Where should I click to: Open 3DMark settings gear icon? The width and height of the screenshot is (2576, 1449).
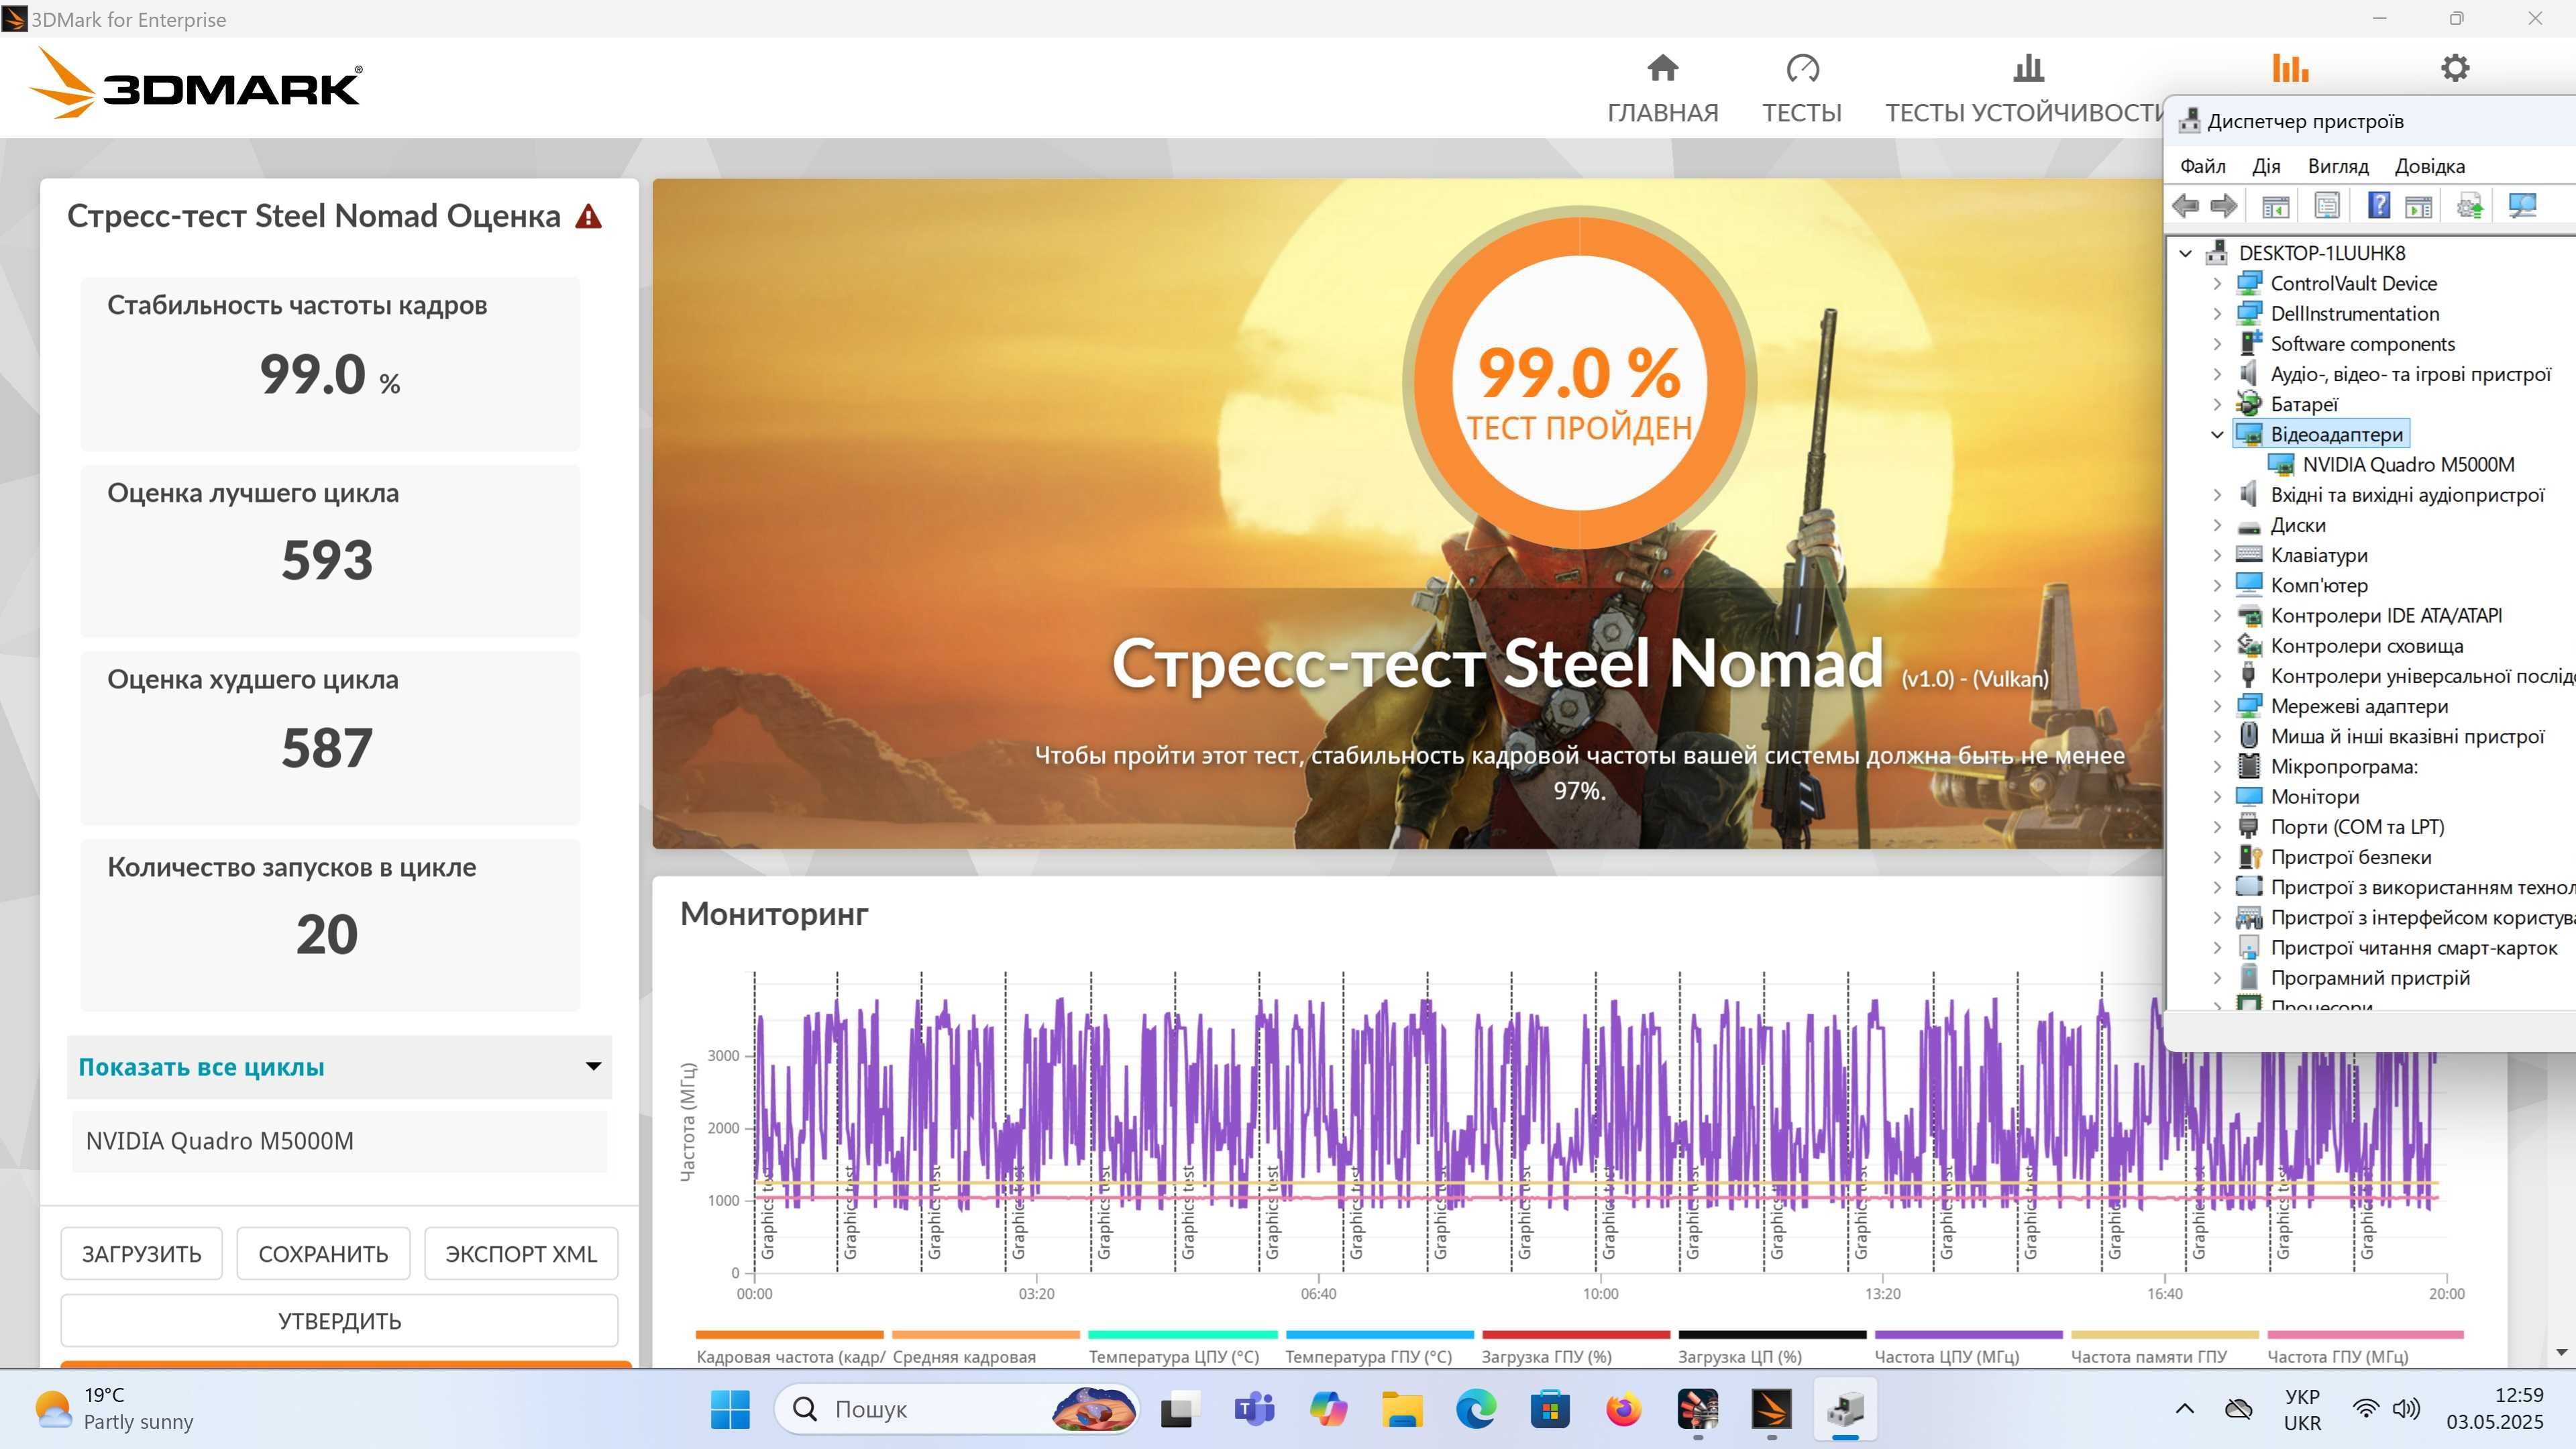[x=2455, y=68]
